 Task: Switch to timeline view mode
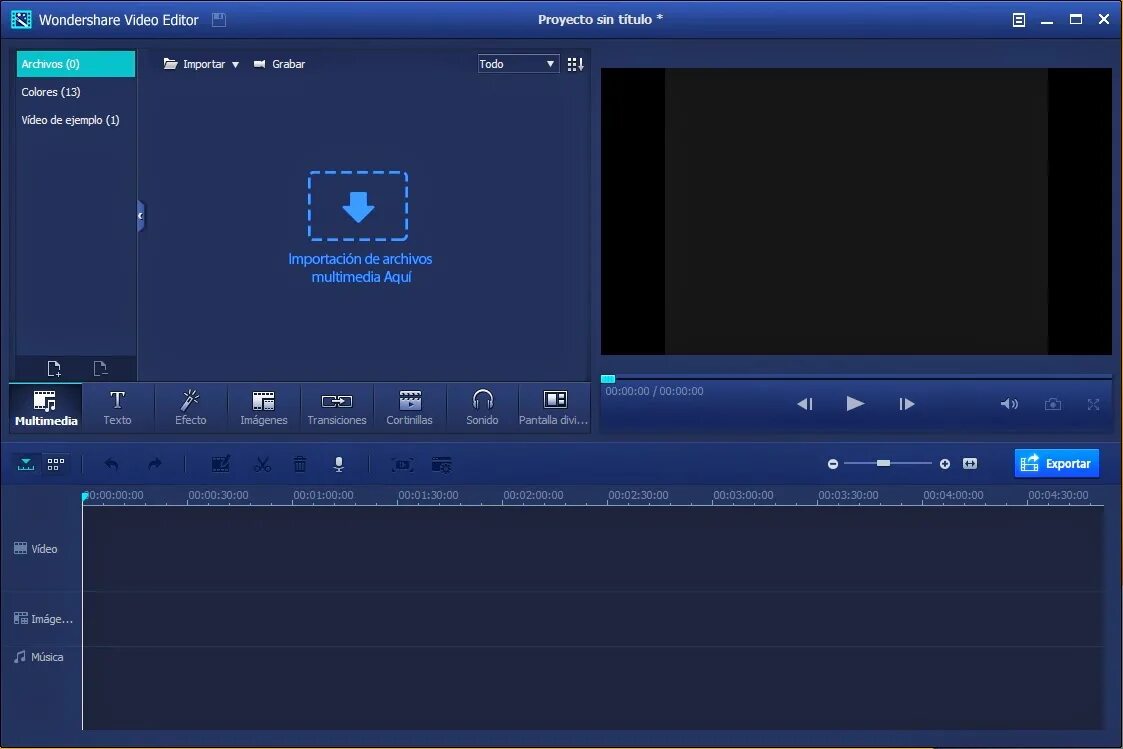click(26, 464)
